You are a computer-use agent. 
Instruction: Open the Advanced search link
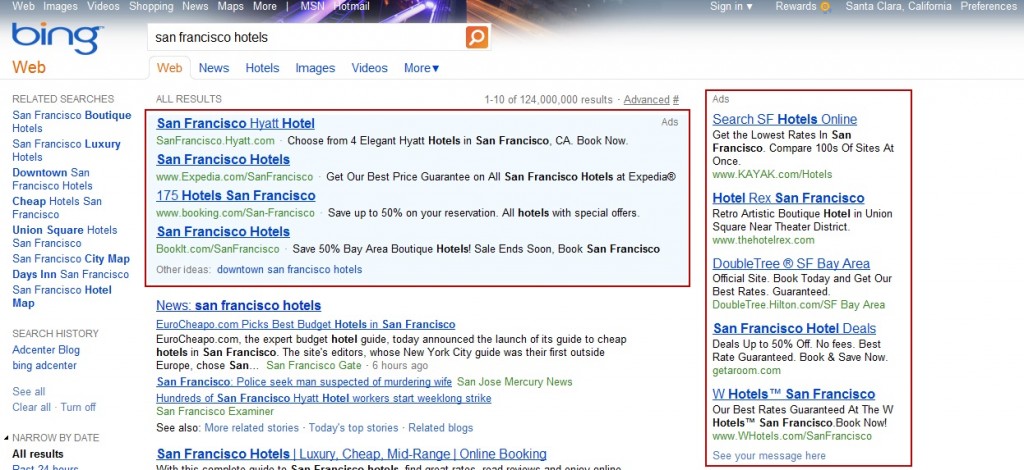coord(646,100)
